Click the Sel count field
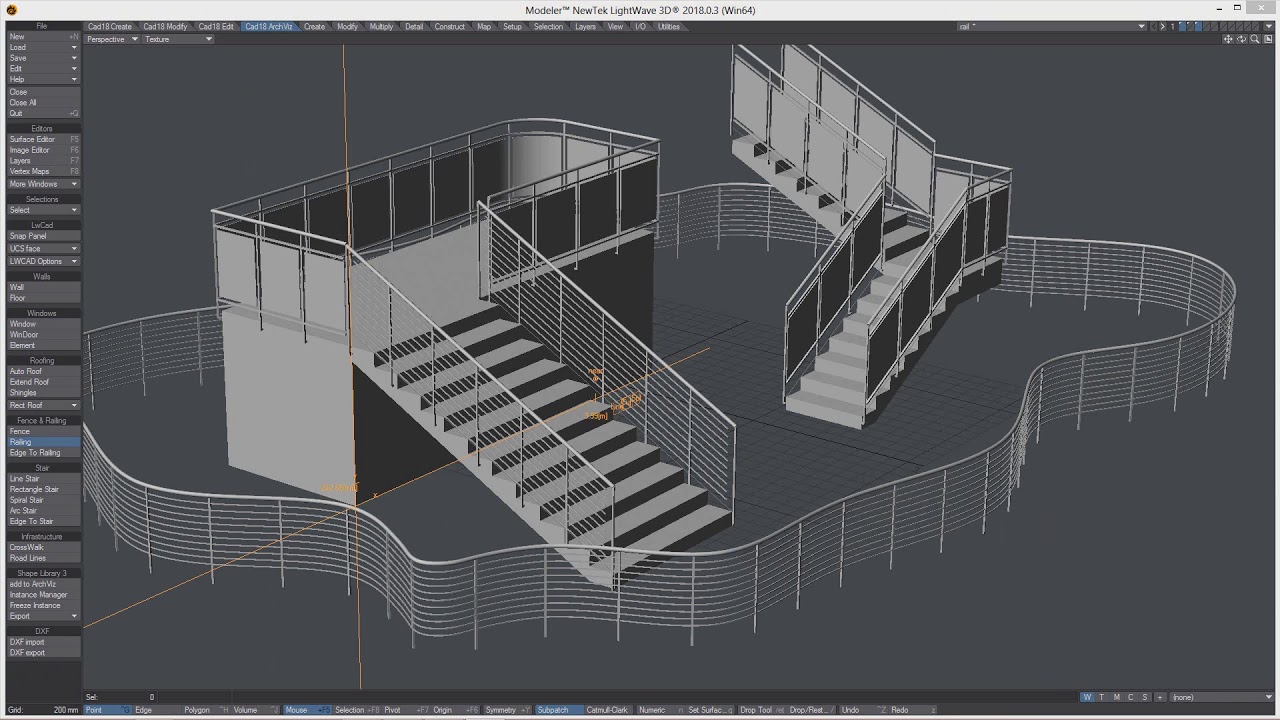This screenshot has height=720, width=1280. (120, 697)
